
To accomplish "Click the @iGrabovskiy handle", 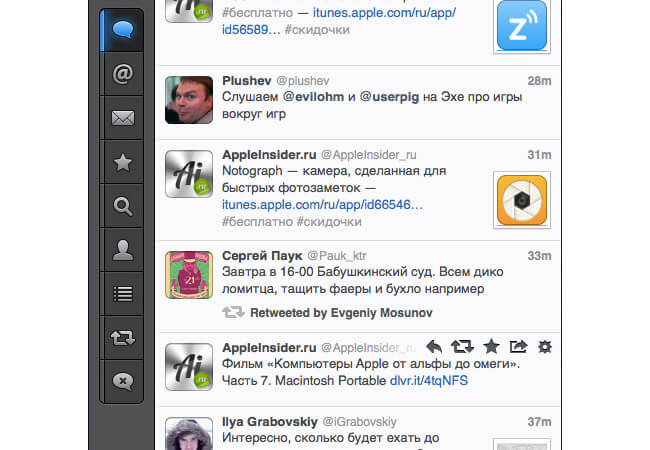I will tap(359, 422).
